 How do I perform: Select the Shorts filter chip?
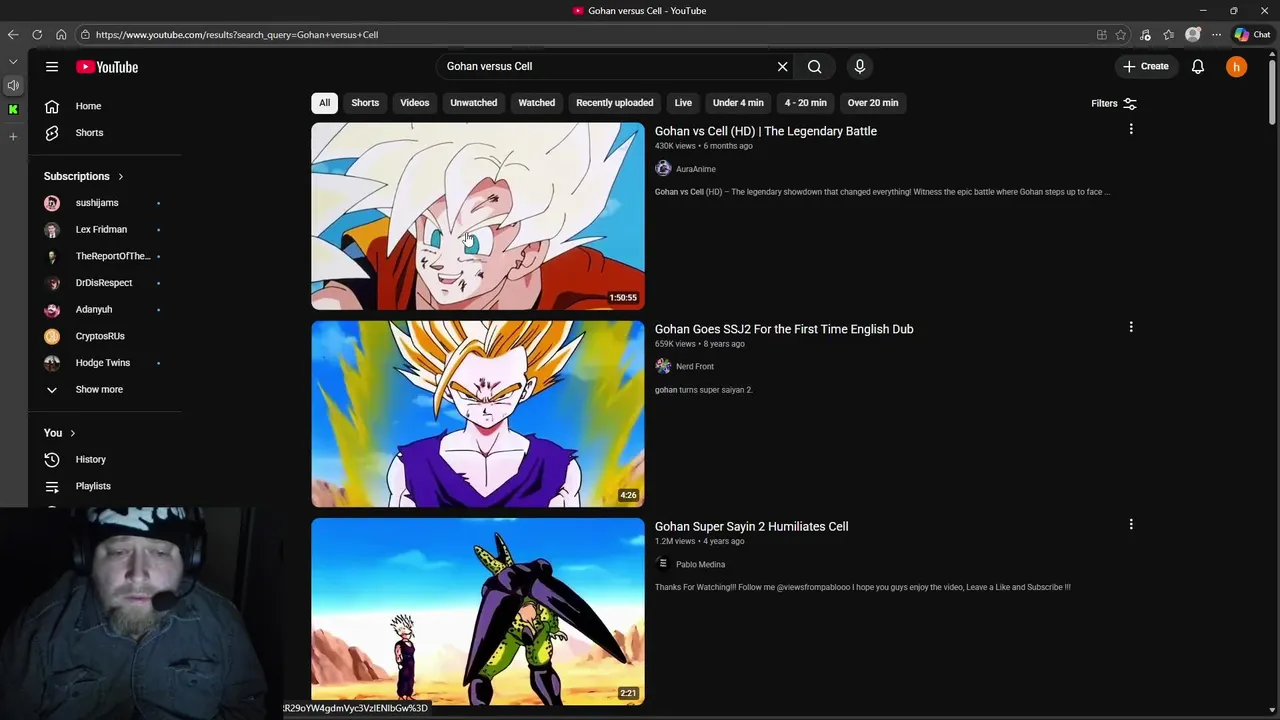pos(365,103)
